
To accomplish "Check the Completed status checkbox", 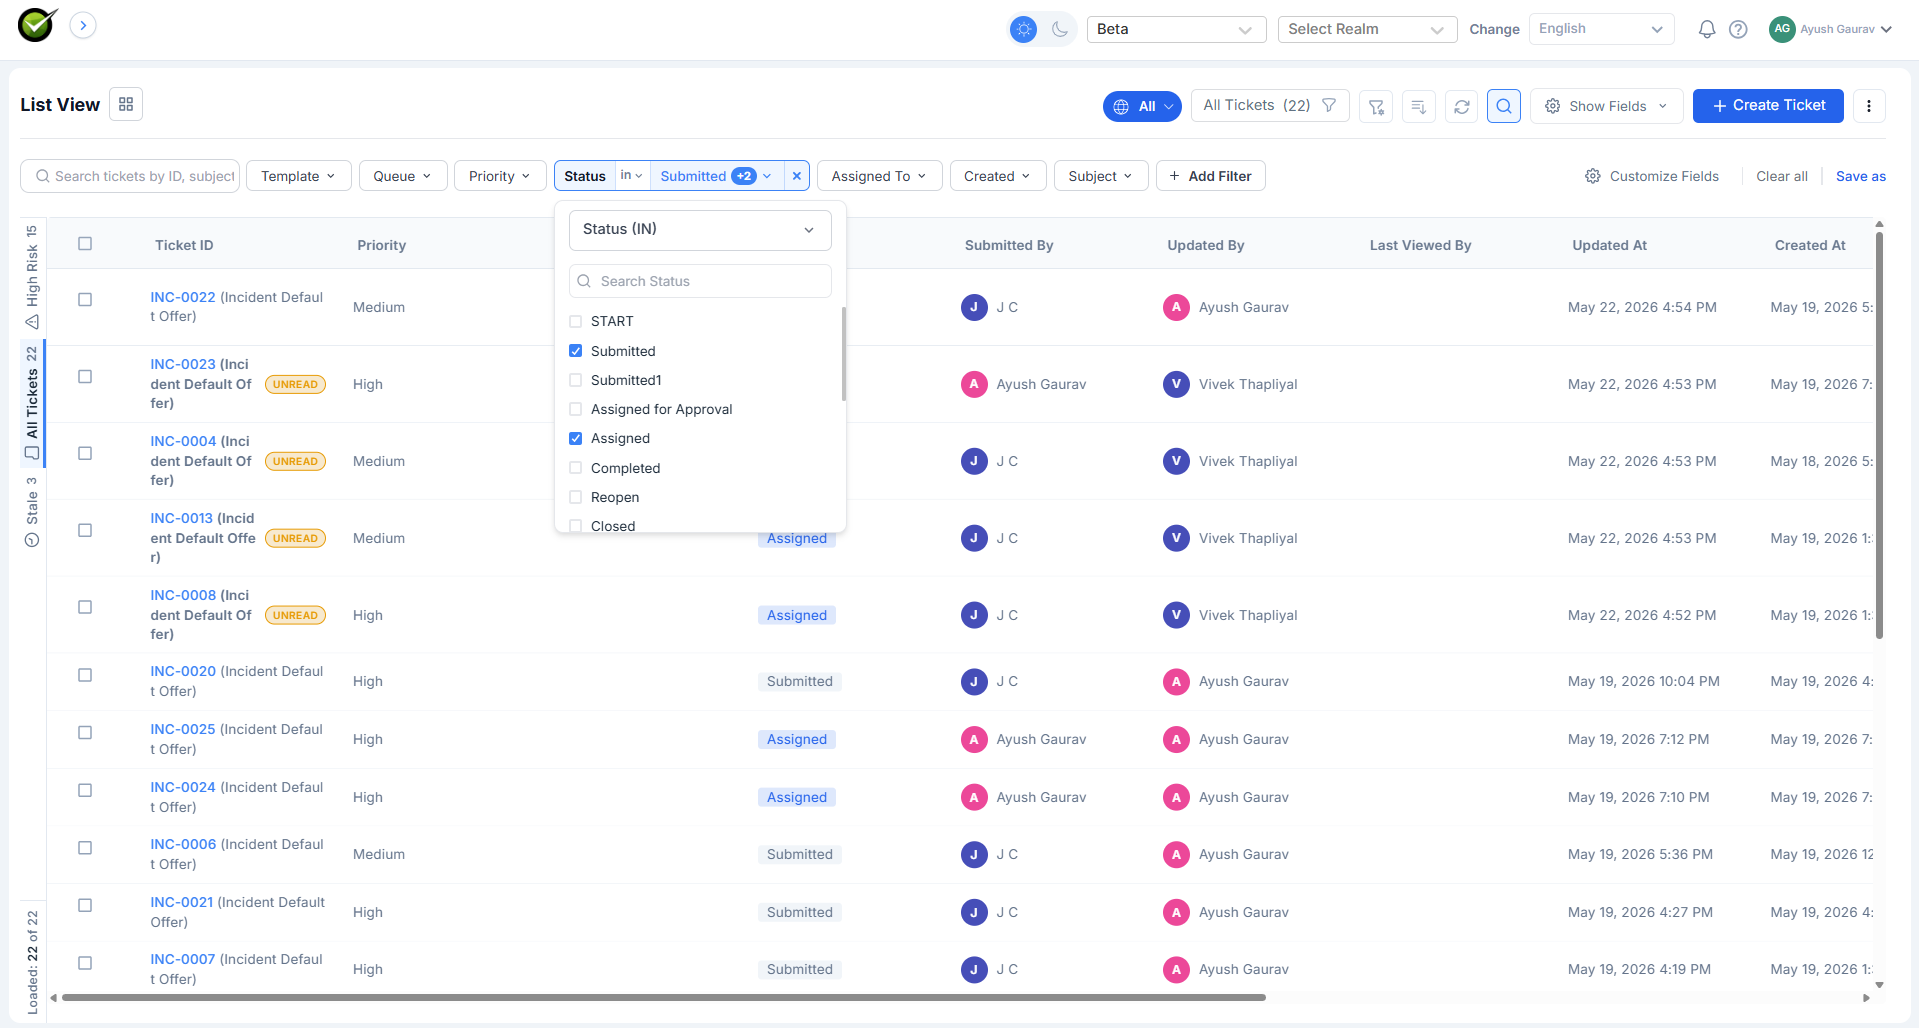I will pos(576,468).
